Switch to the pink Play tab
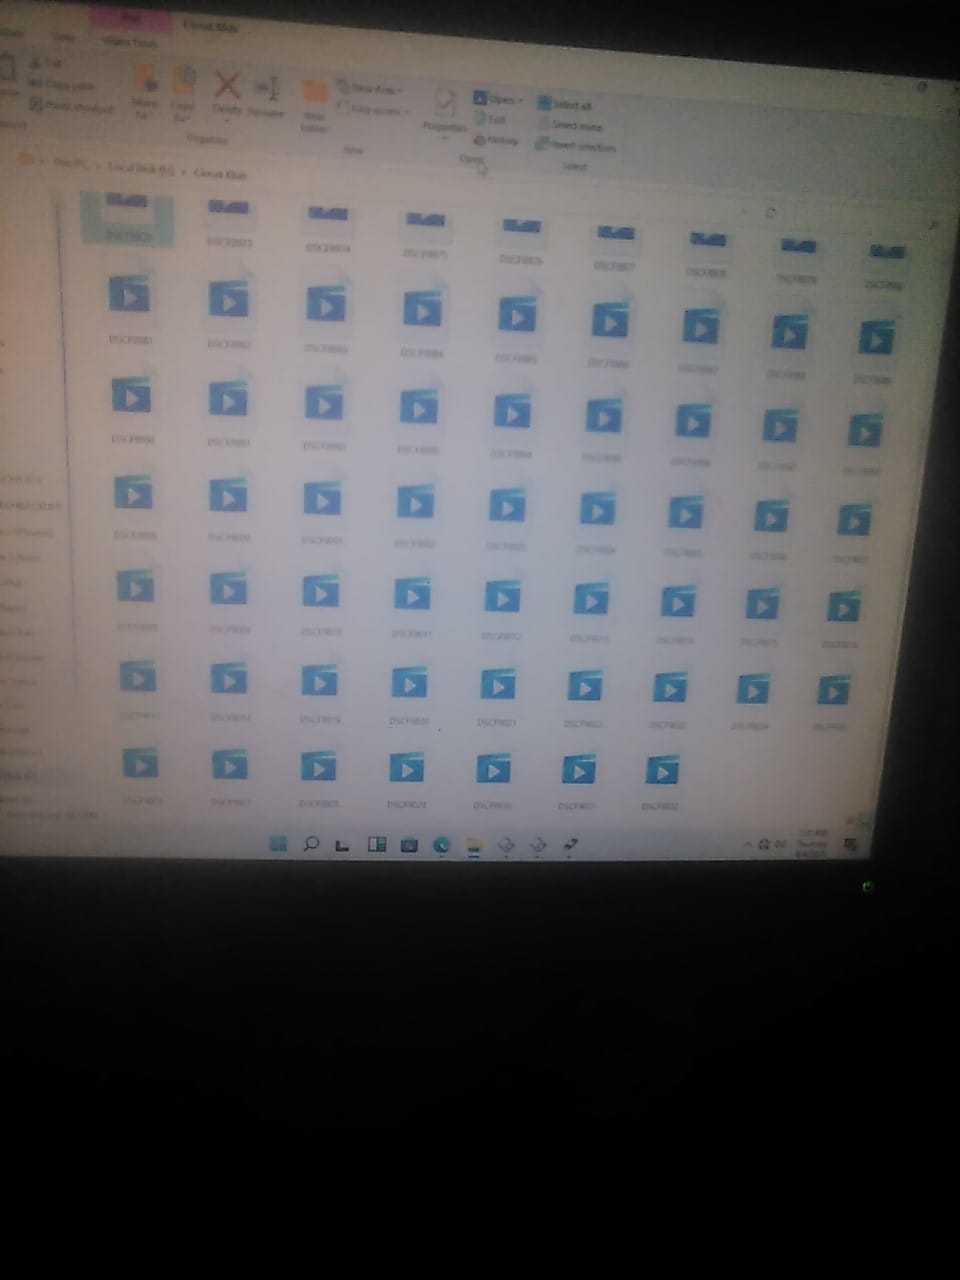The height and width of the screenshot is (1280, 960). 128,19
